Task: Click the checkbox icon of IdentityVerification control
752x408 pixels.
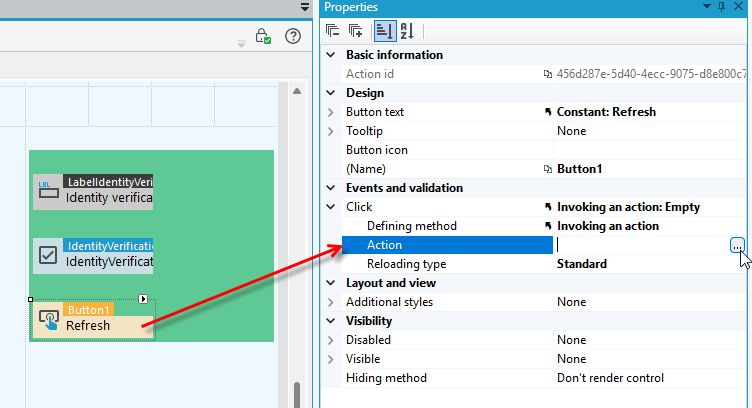Action: point(48,256)
